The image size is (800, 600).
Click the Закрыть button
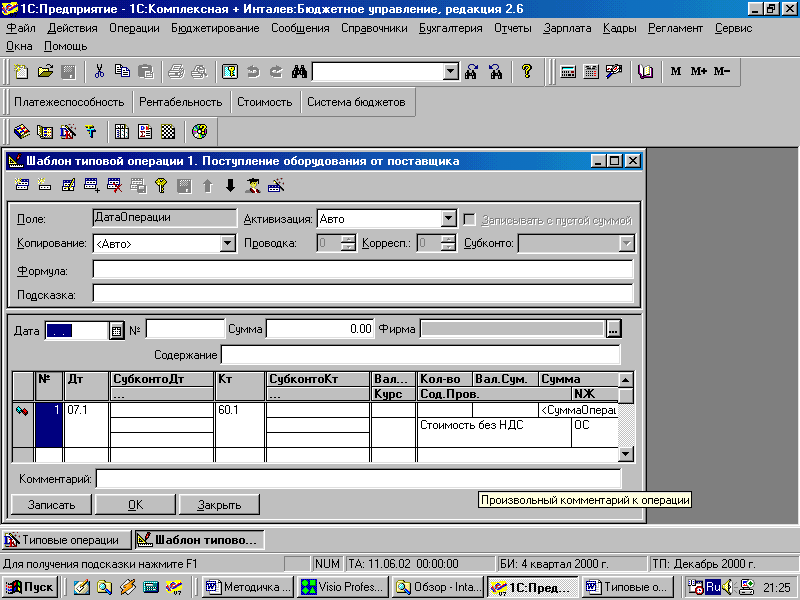pos(219,505)
